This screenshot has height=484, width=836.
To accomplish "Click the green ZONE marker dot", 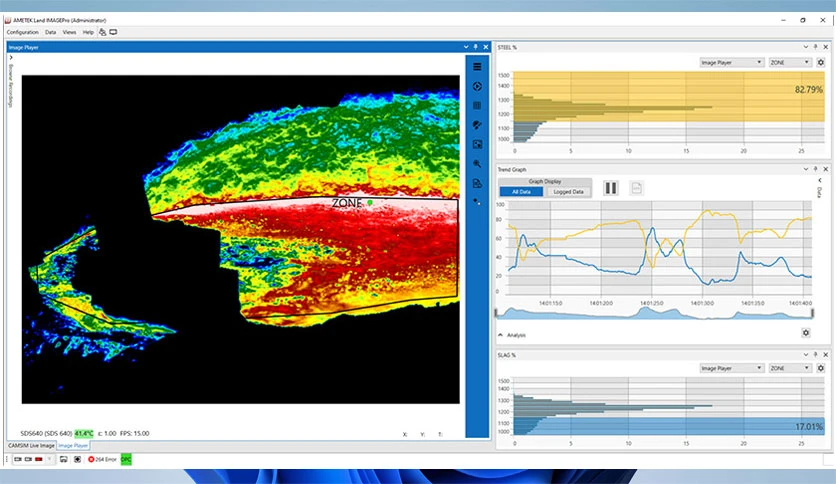I will tap(369, 203).
